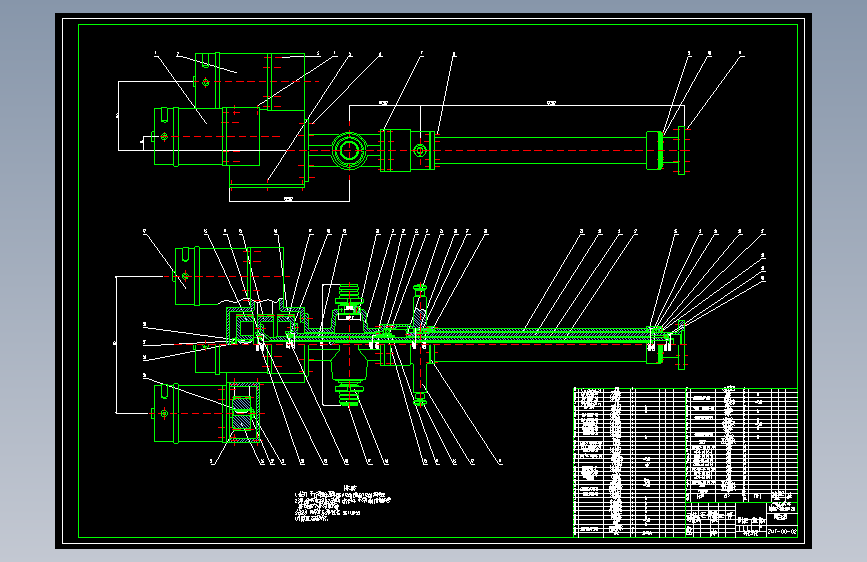Select the drawing number ZUT-00-02 in title block

(x=782, y=532)
